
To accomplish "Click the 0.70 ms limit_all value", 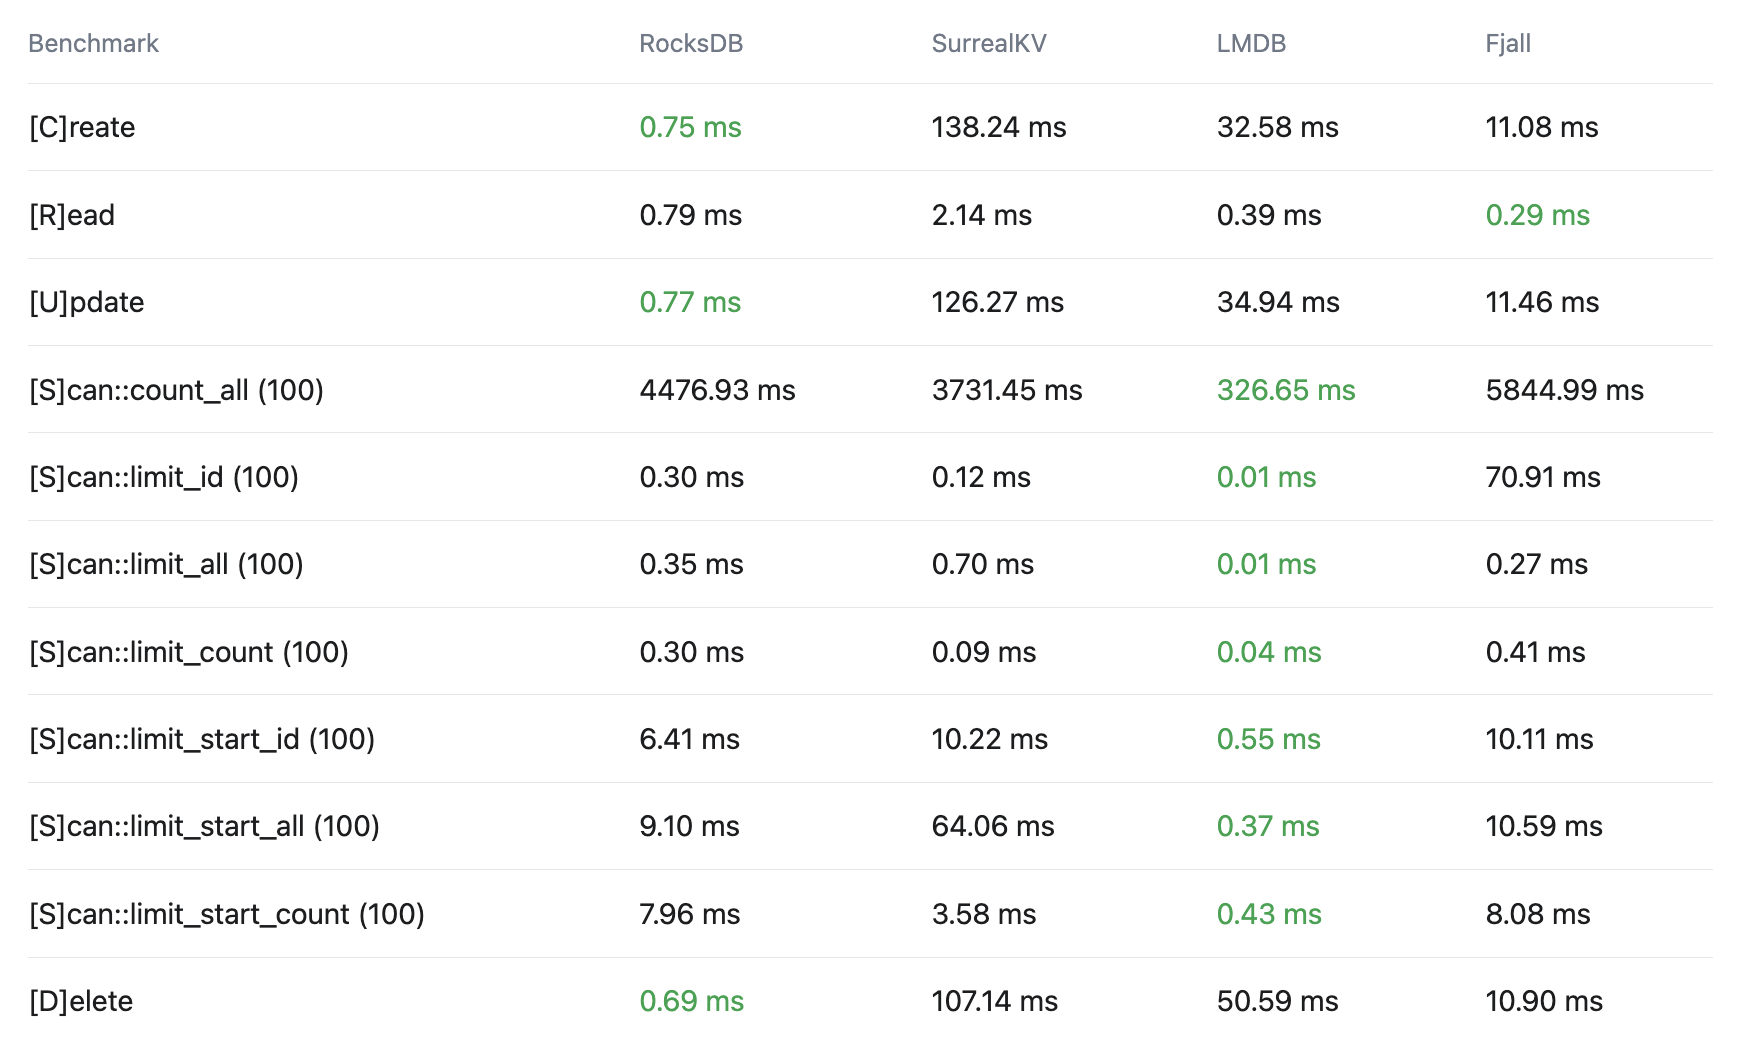I will [983, 564].
